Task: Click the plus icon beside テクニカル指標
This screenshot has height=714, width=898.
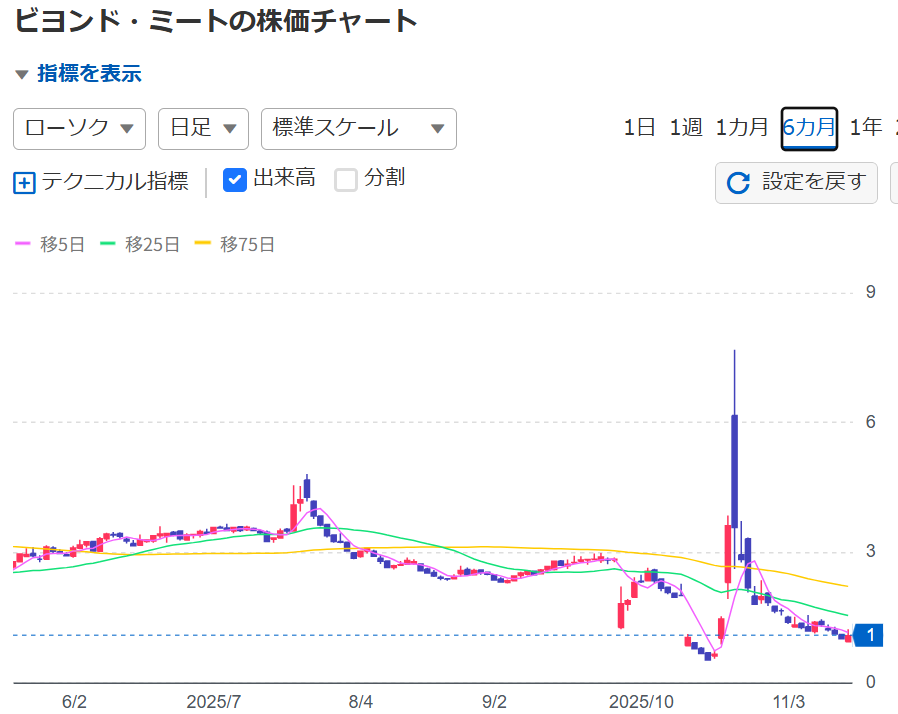Action: (x=25, y=183)
